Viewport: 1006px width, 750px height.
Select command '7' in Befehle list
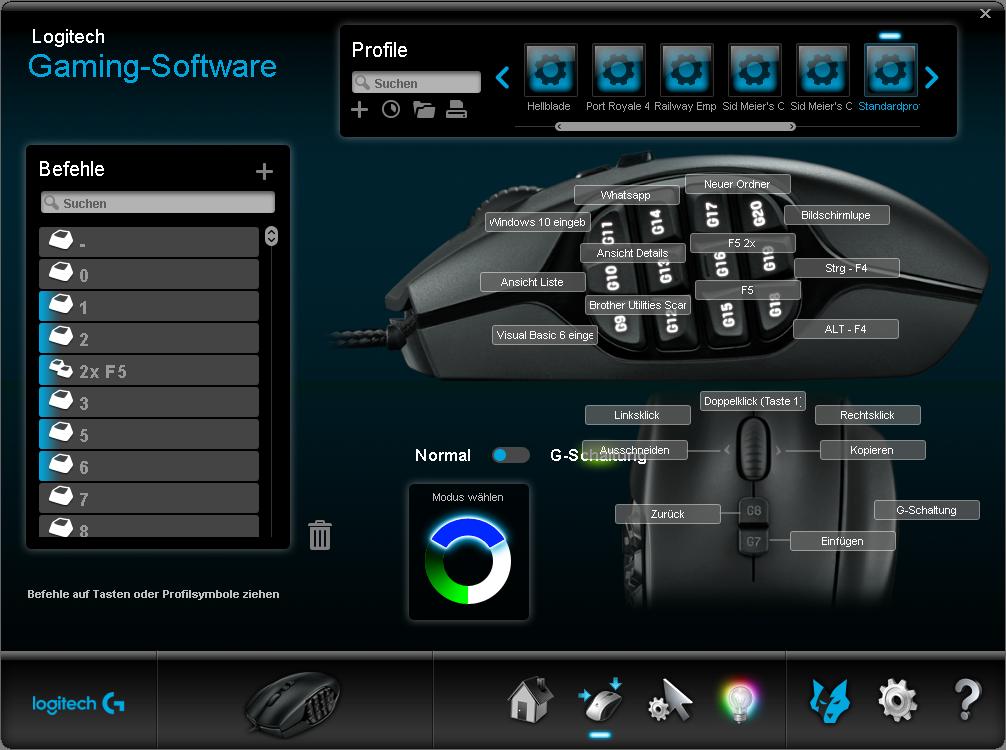point(149,499)
